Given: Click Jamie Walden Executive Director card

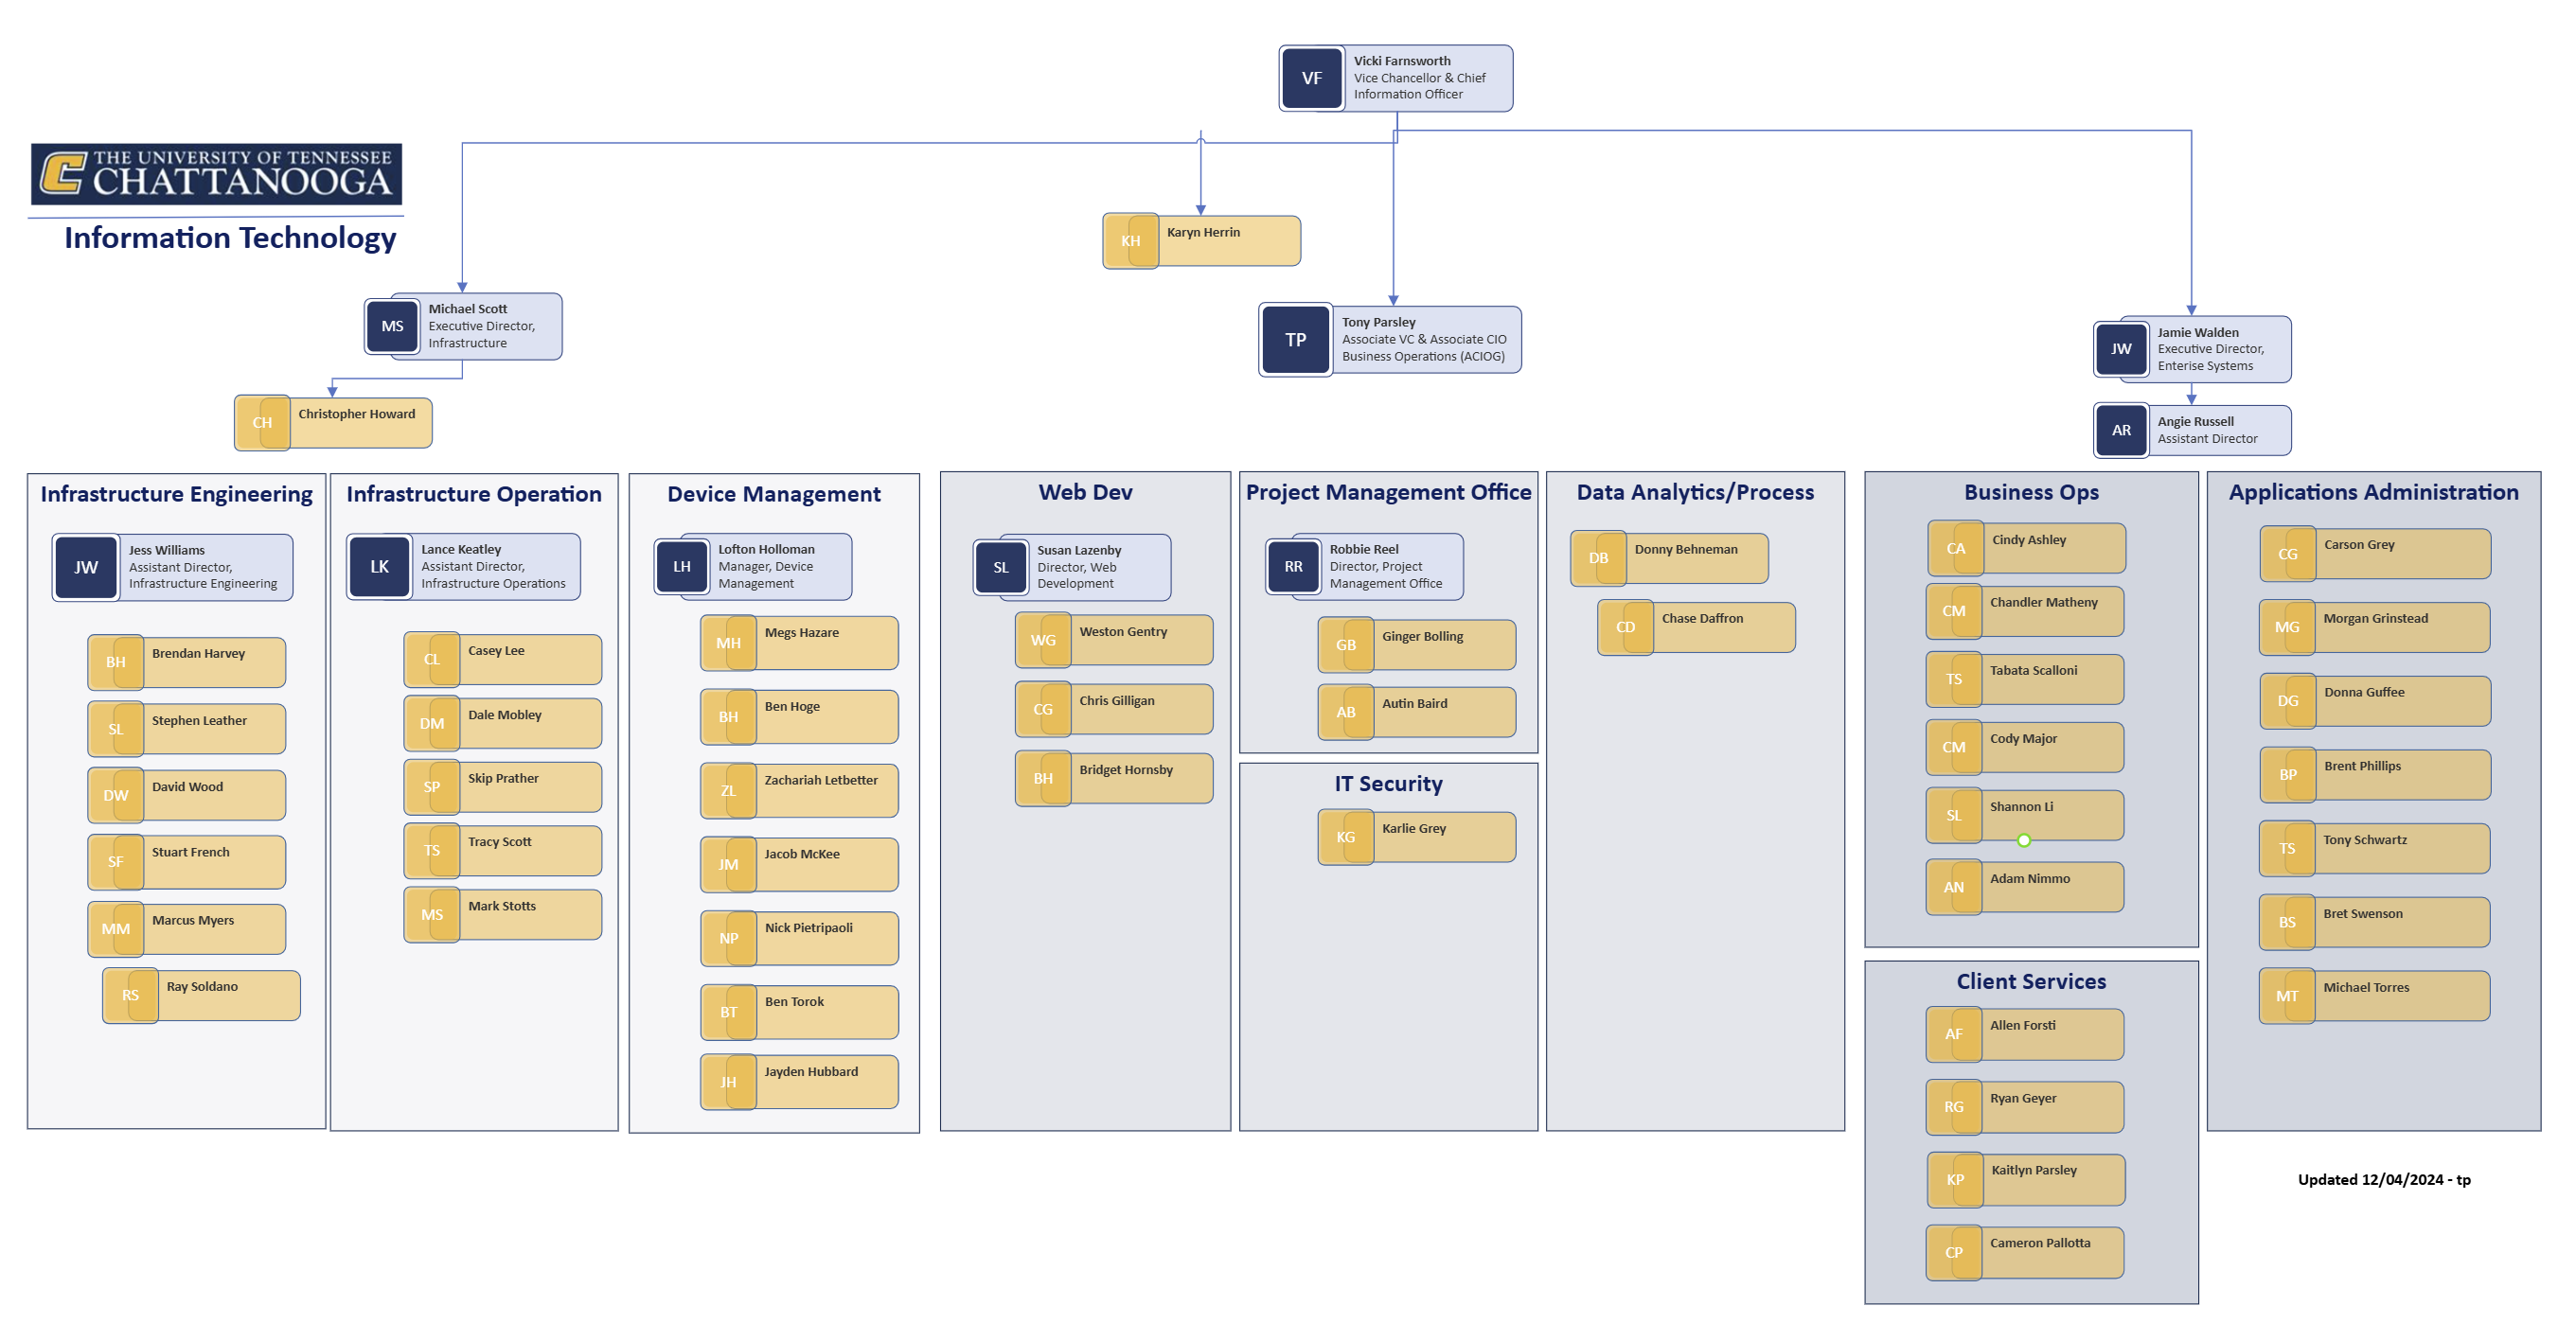Looking at the screenshot, I should pyautogui.click(x=2192, y=349).
